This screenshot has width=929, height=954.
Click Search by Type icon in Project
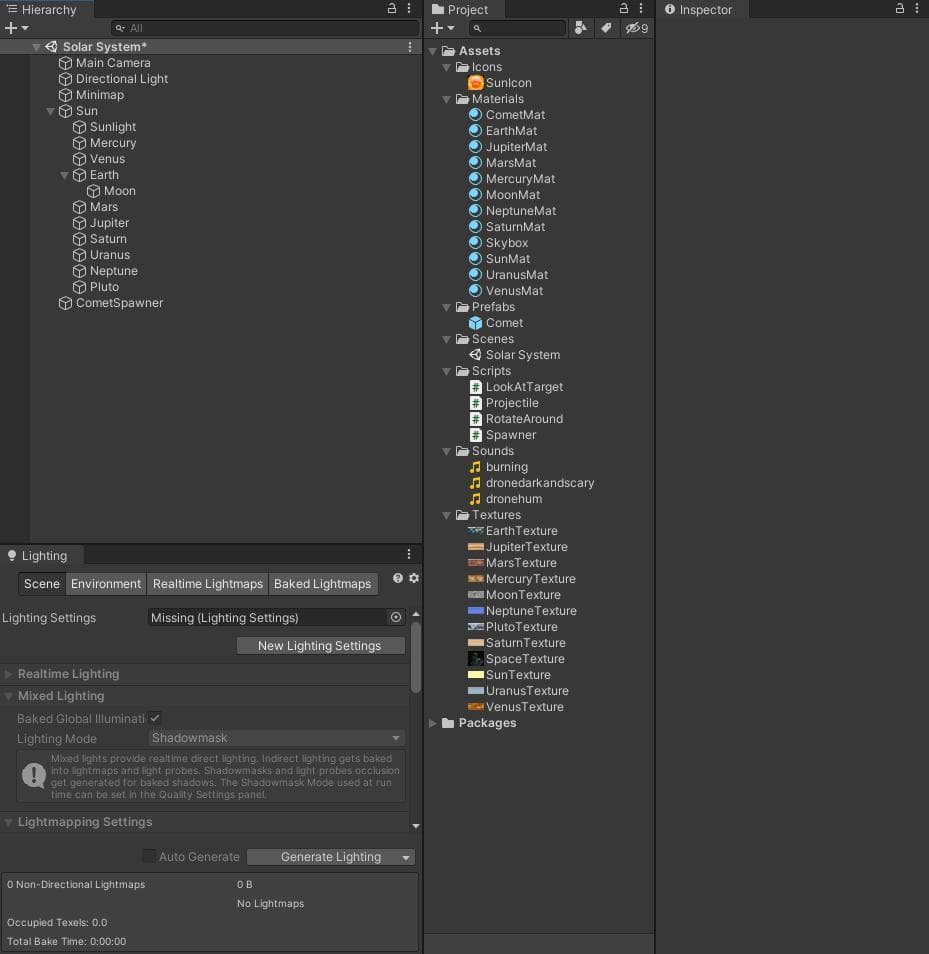(581, 28)
